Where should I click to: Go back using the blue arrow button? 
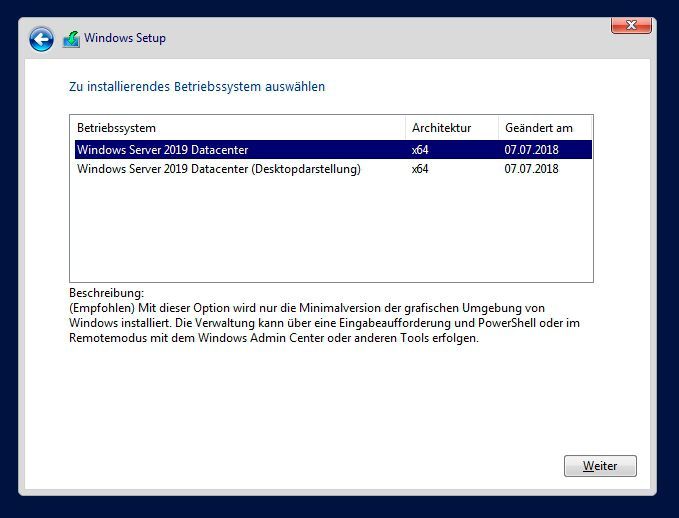tap(41, 39)
